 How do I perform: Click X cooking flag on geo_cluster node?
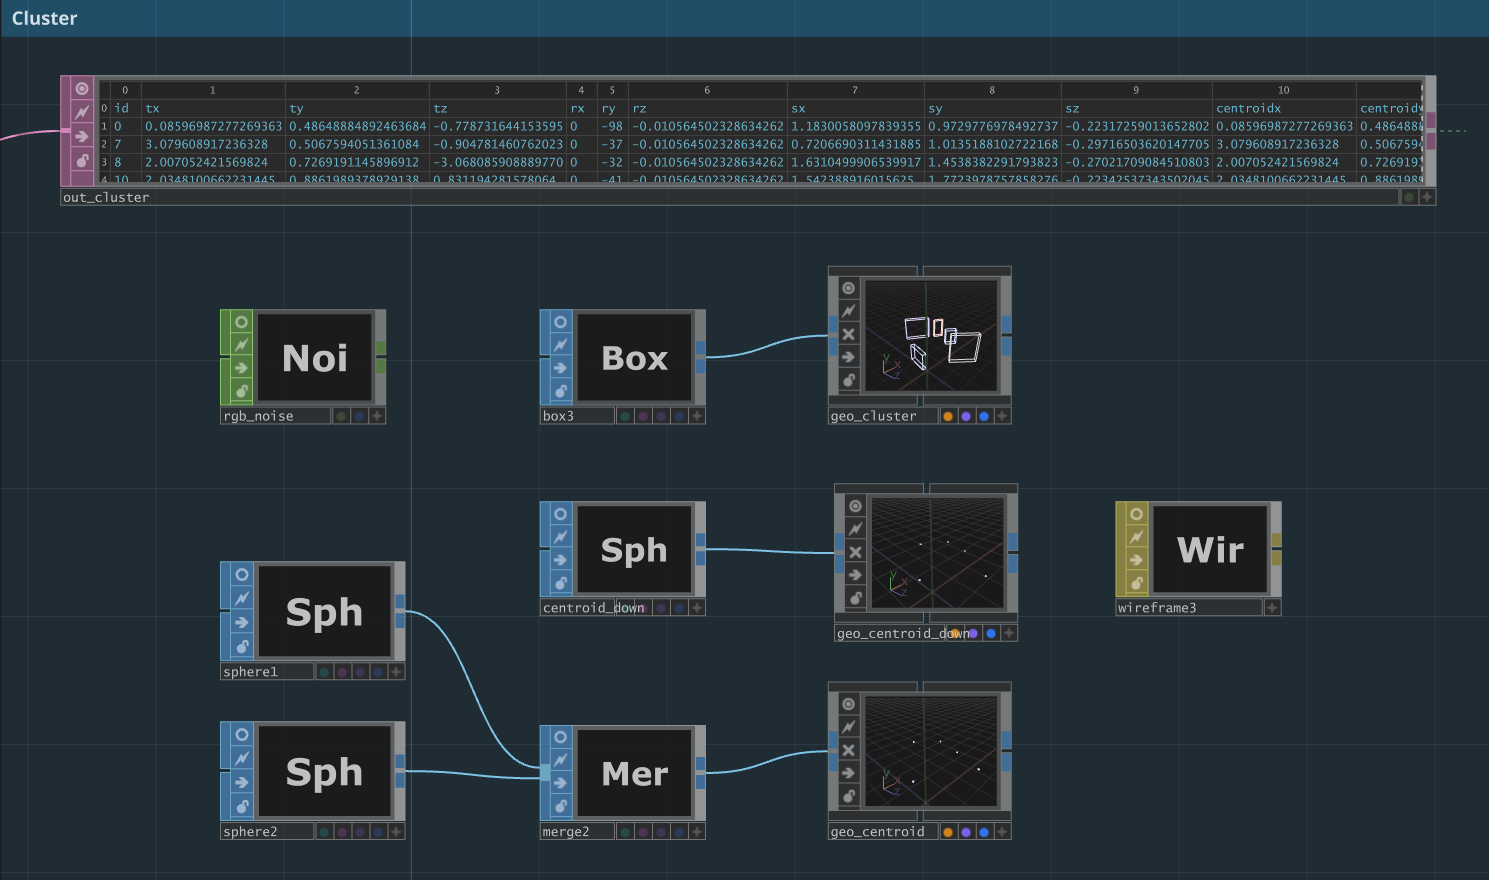tap(848, 334)
